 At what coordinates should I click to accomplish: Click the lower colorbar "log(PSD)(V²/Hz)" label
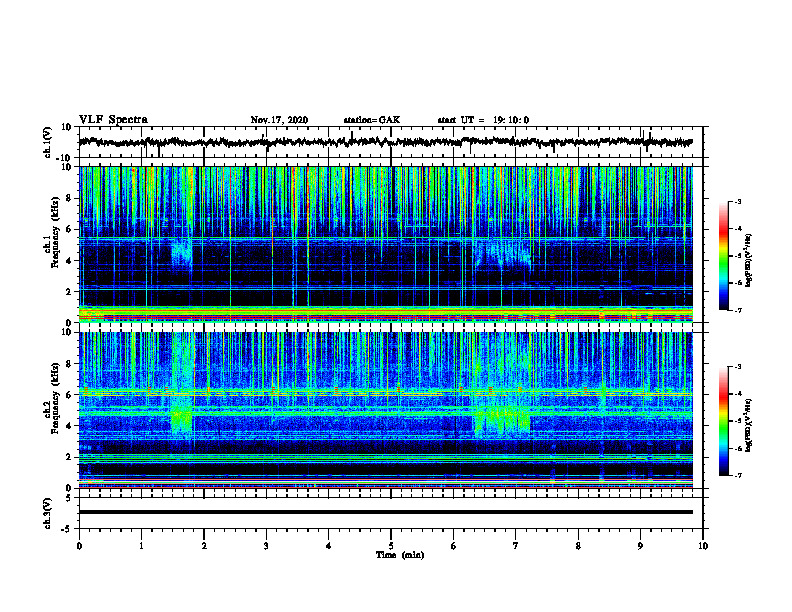coord(748,424)
